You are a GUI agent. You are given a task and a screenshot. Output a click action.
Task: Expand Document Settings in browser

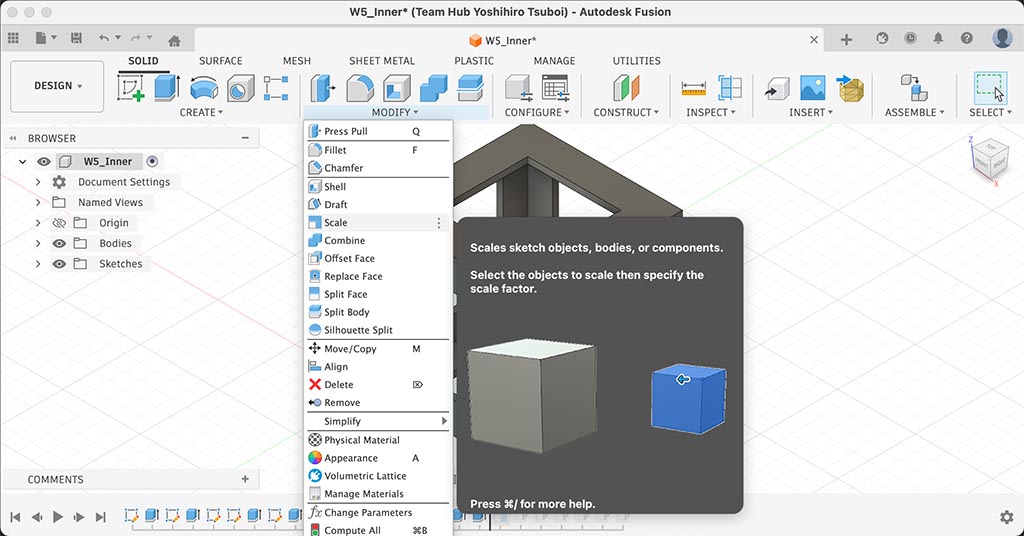pos(38,182)
